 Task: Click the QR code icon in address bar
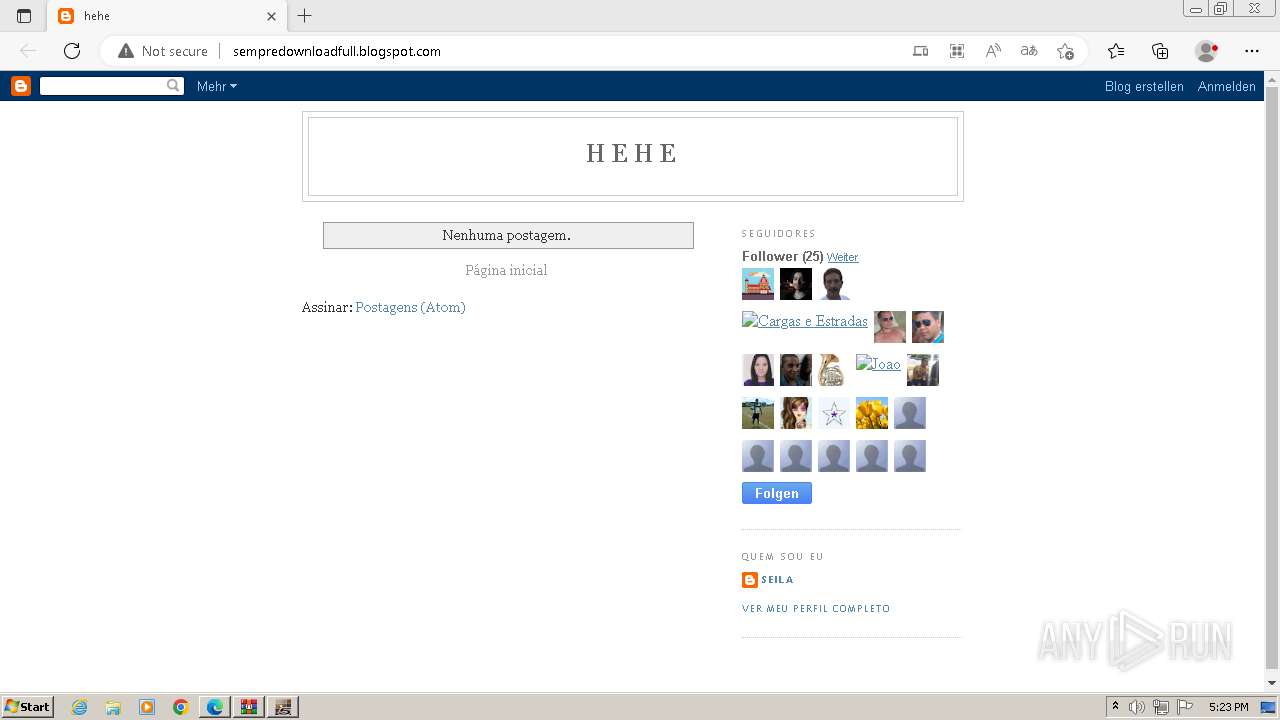coord(957,51)
